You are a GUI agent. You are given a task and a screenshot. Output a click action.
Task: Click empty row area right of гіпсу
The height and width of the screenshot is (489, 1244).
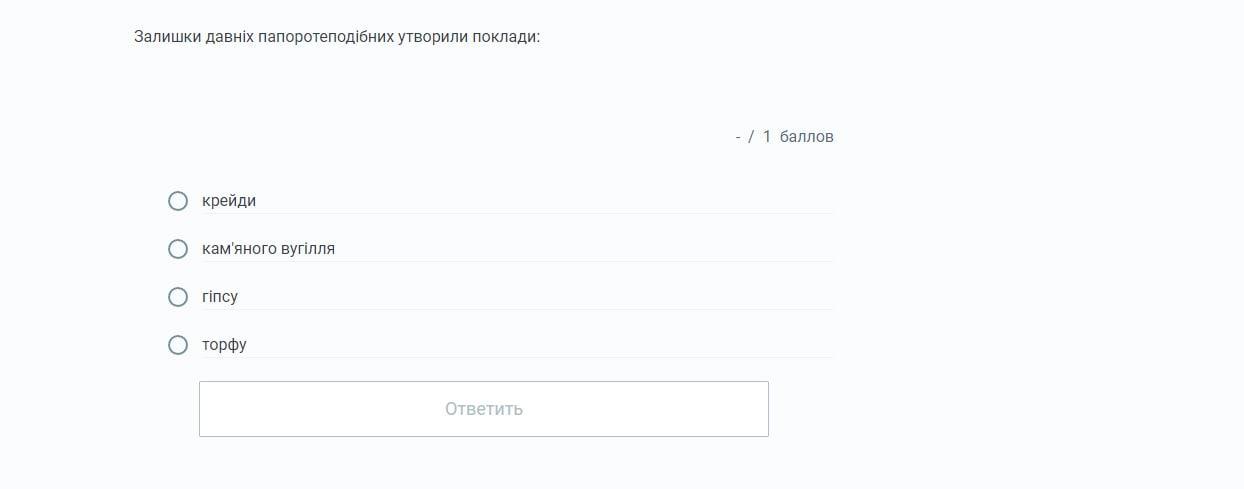coord(550,297)
